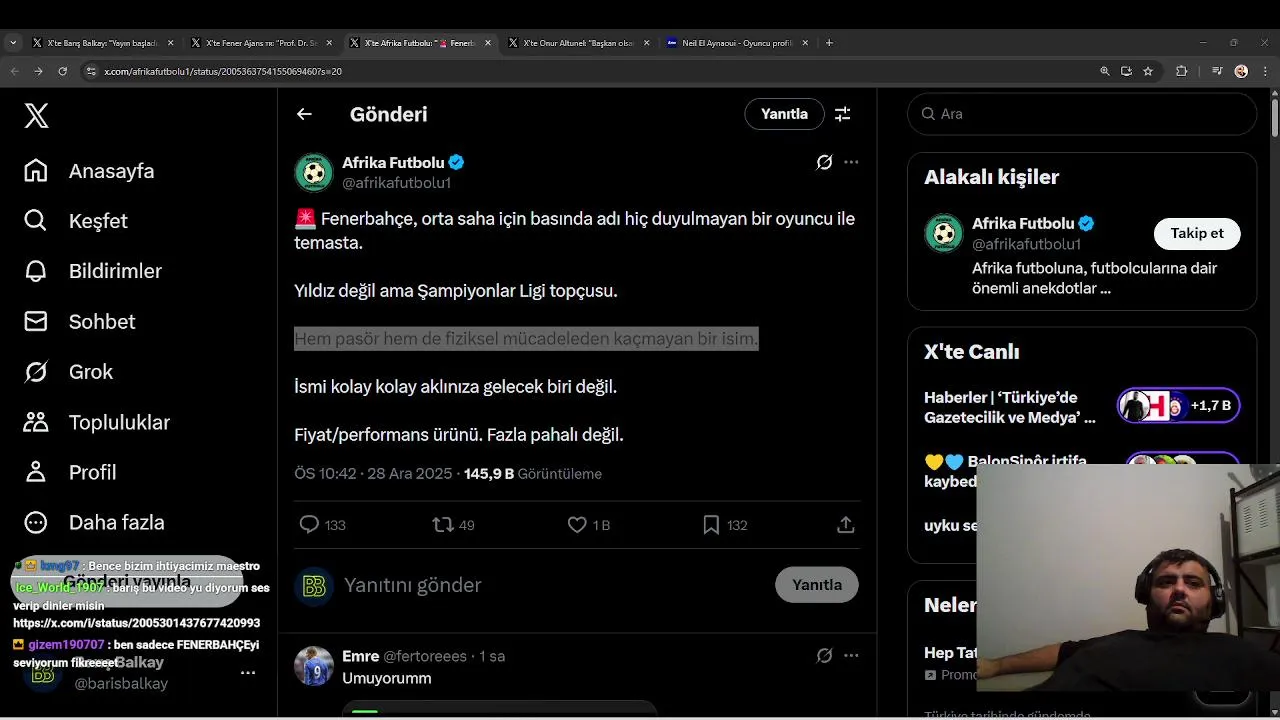
Task: Open replies via the comment bubble icon
Action: pyautogui.click(x=309, y=525)
